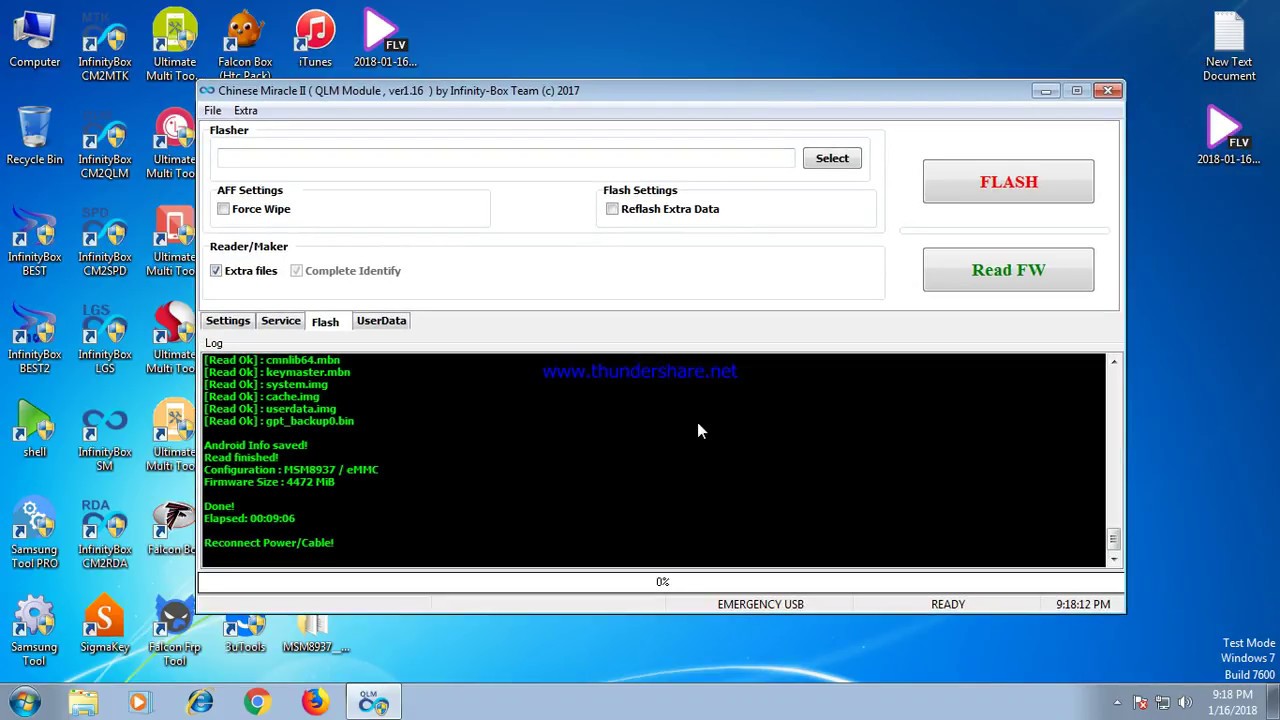1280x720 pixels.
Task: Launch Google Chrome from the taskbar
Action: point(257,702)
